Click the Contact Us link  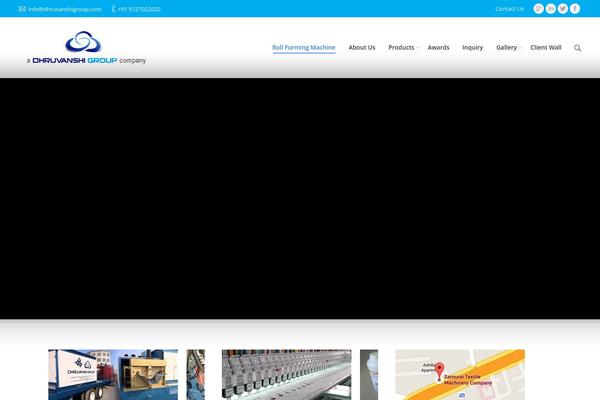(x=509, y=9)
